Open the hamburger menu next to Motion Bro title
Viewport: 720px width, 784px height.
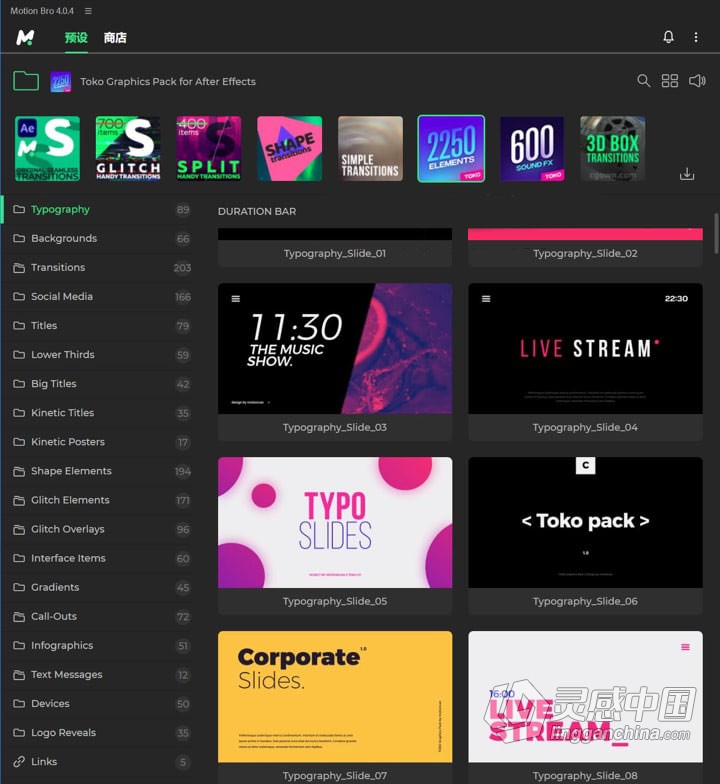(88, 10)
